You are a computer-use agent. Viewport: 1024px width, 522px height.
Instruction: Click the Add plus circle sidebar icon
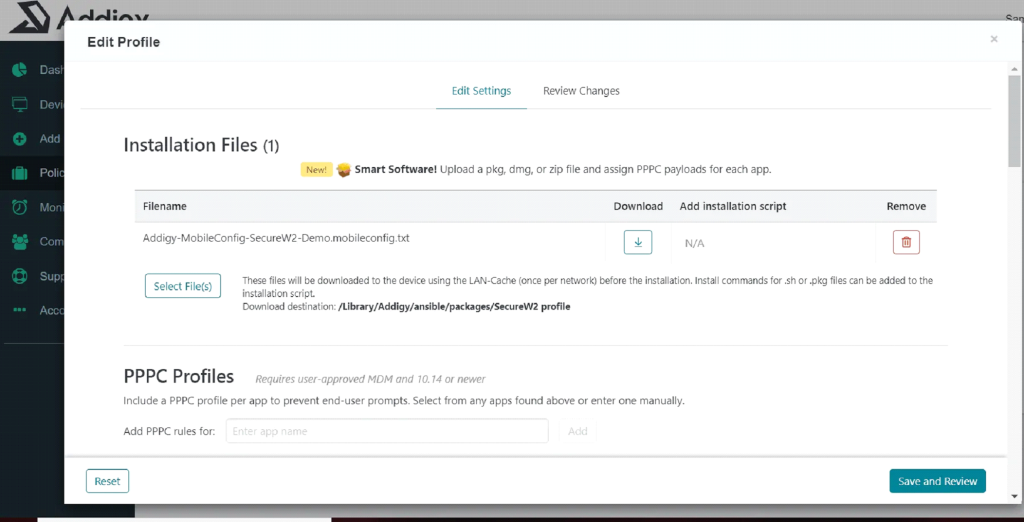pyautogui.click(x=19, y=139)
